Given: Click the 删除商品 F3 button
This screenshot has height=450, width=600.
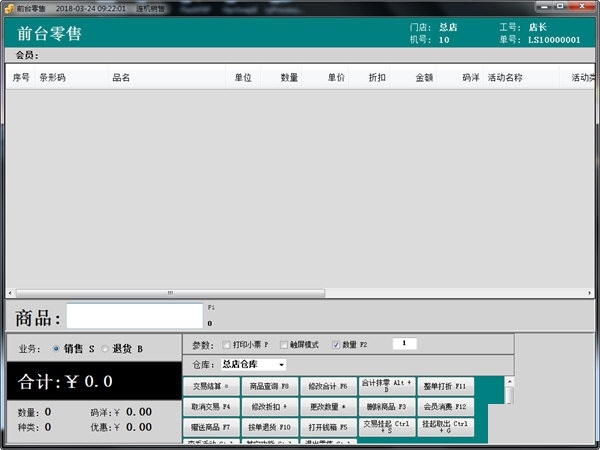Looking at the screenshot, I should (386, 407).
